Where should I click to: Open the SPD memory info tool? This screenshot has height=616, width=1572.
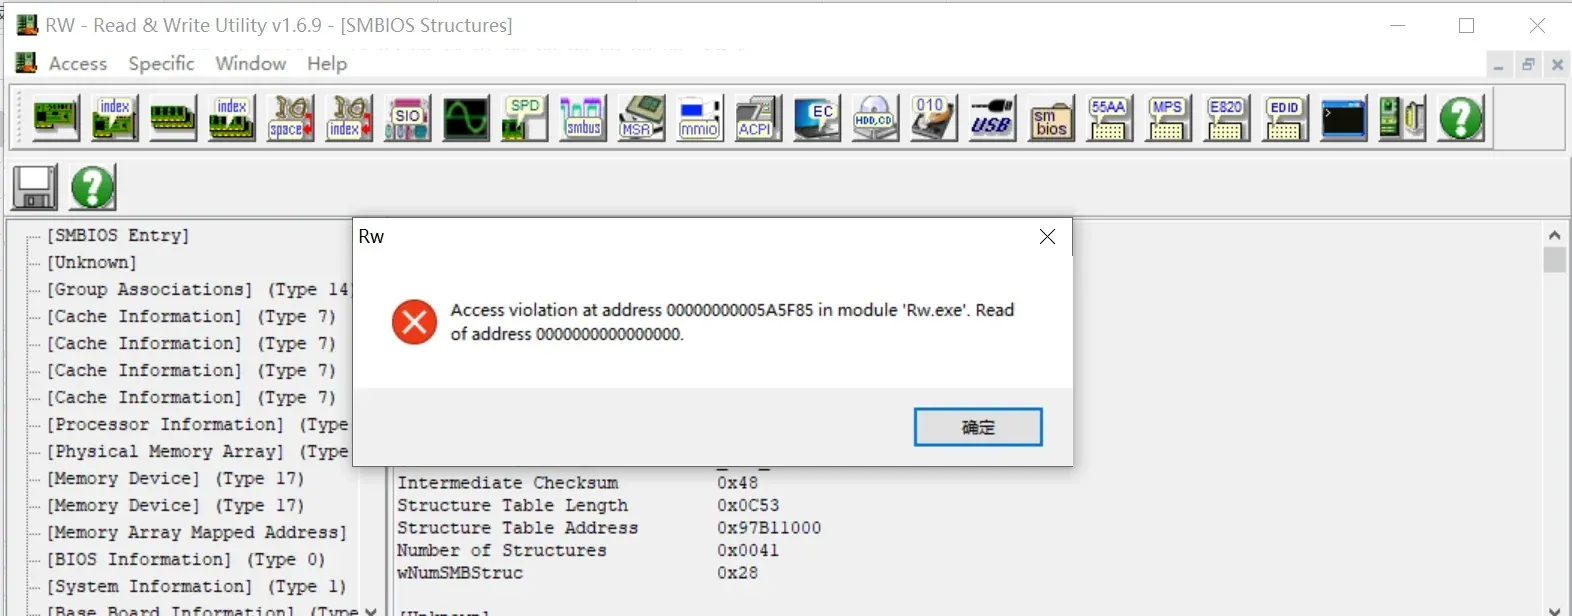(x=524, y=118)
